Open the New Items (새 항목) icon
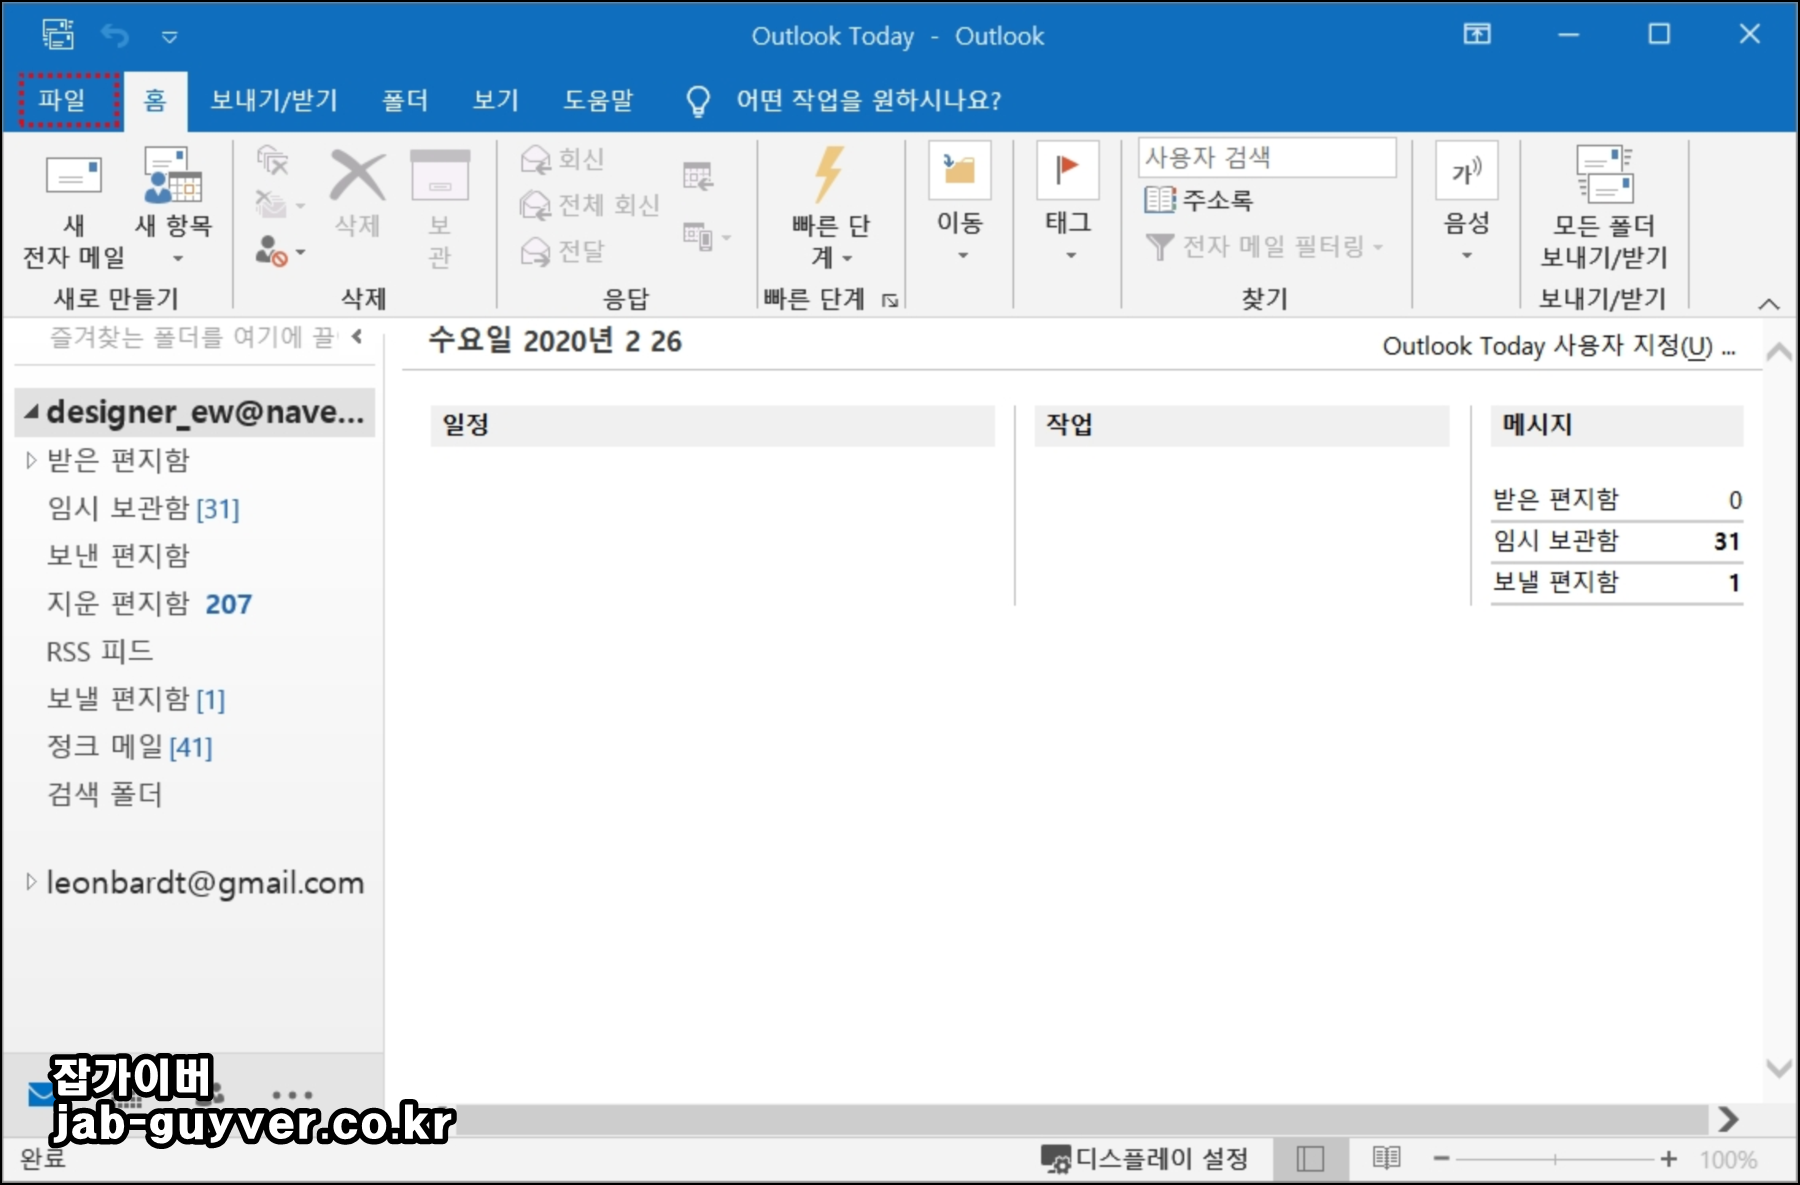 (x=172, y=175)
